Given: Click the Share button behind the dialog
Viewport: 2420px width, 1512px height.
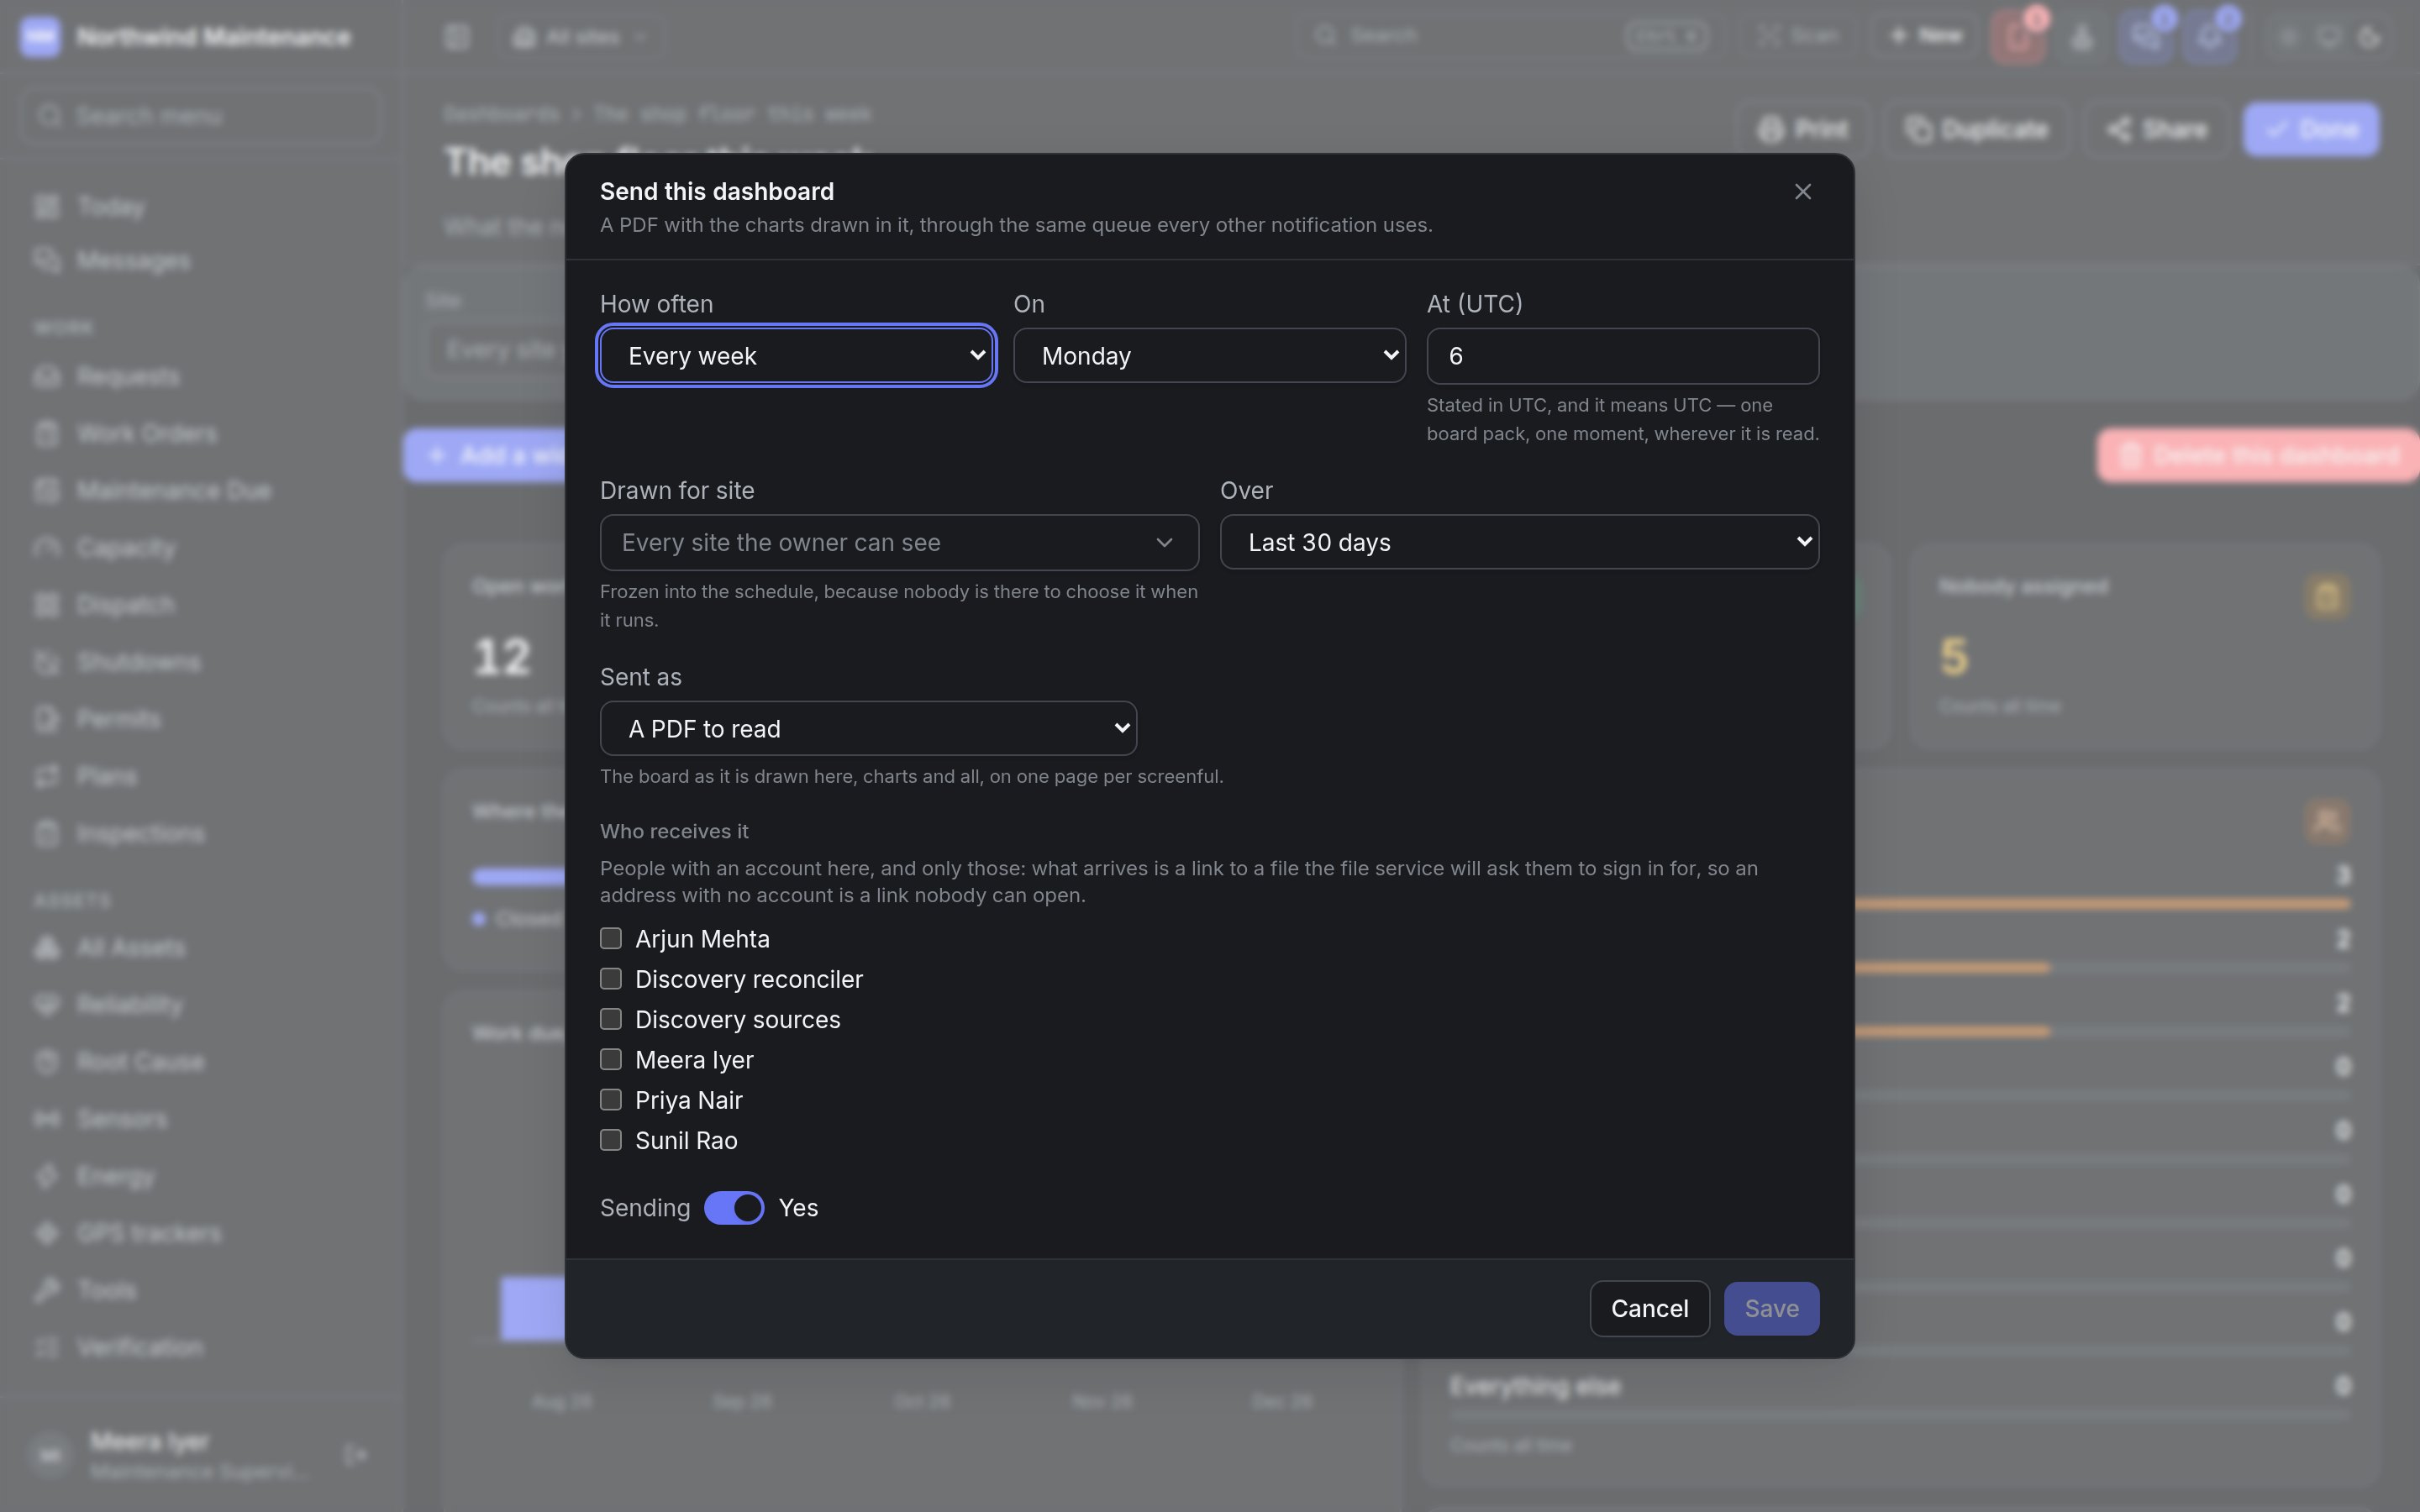Looking at the screenshot, I should (2156, 129).
